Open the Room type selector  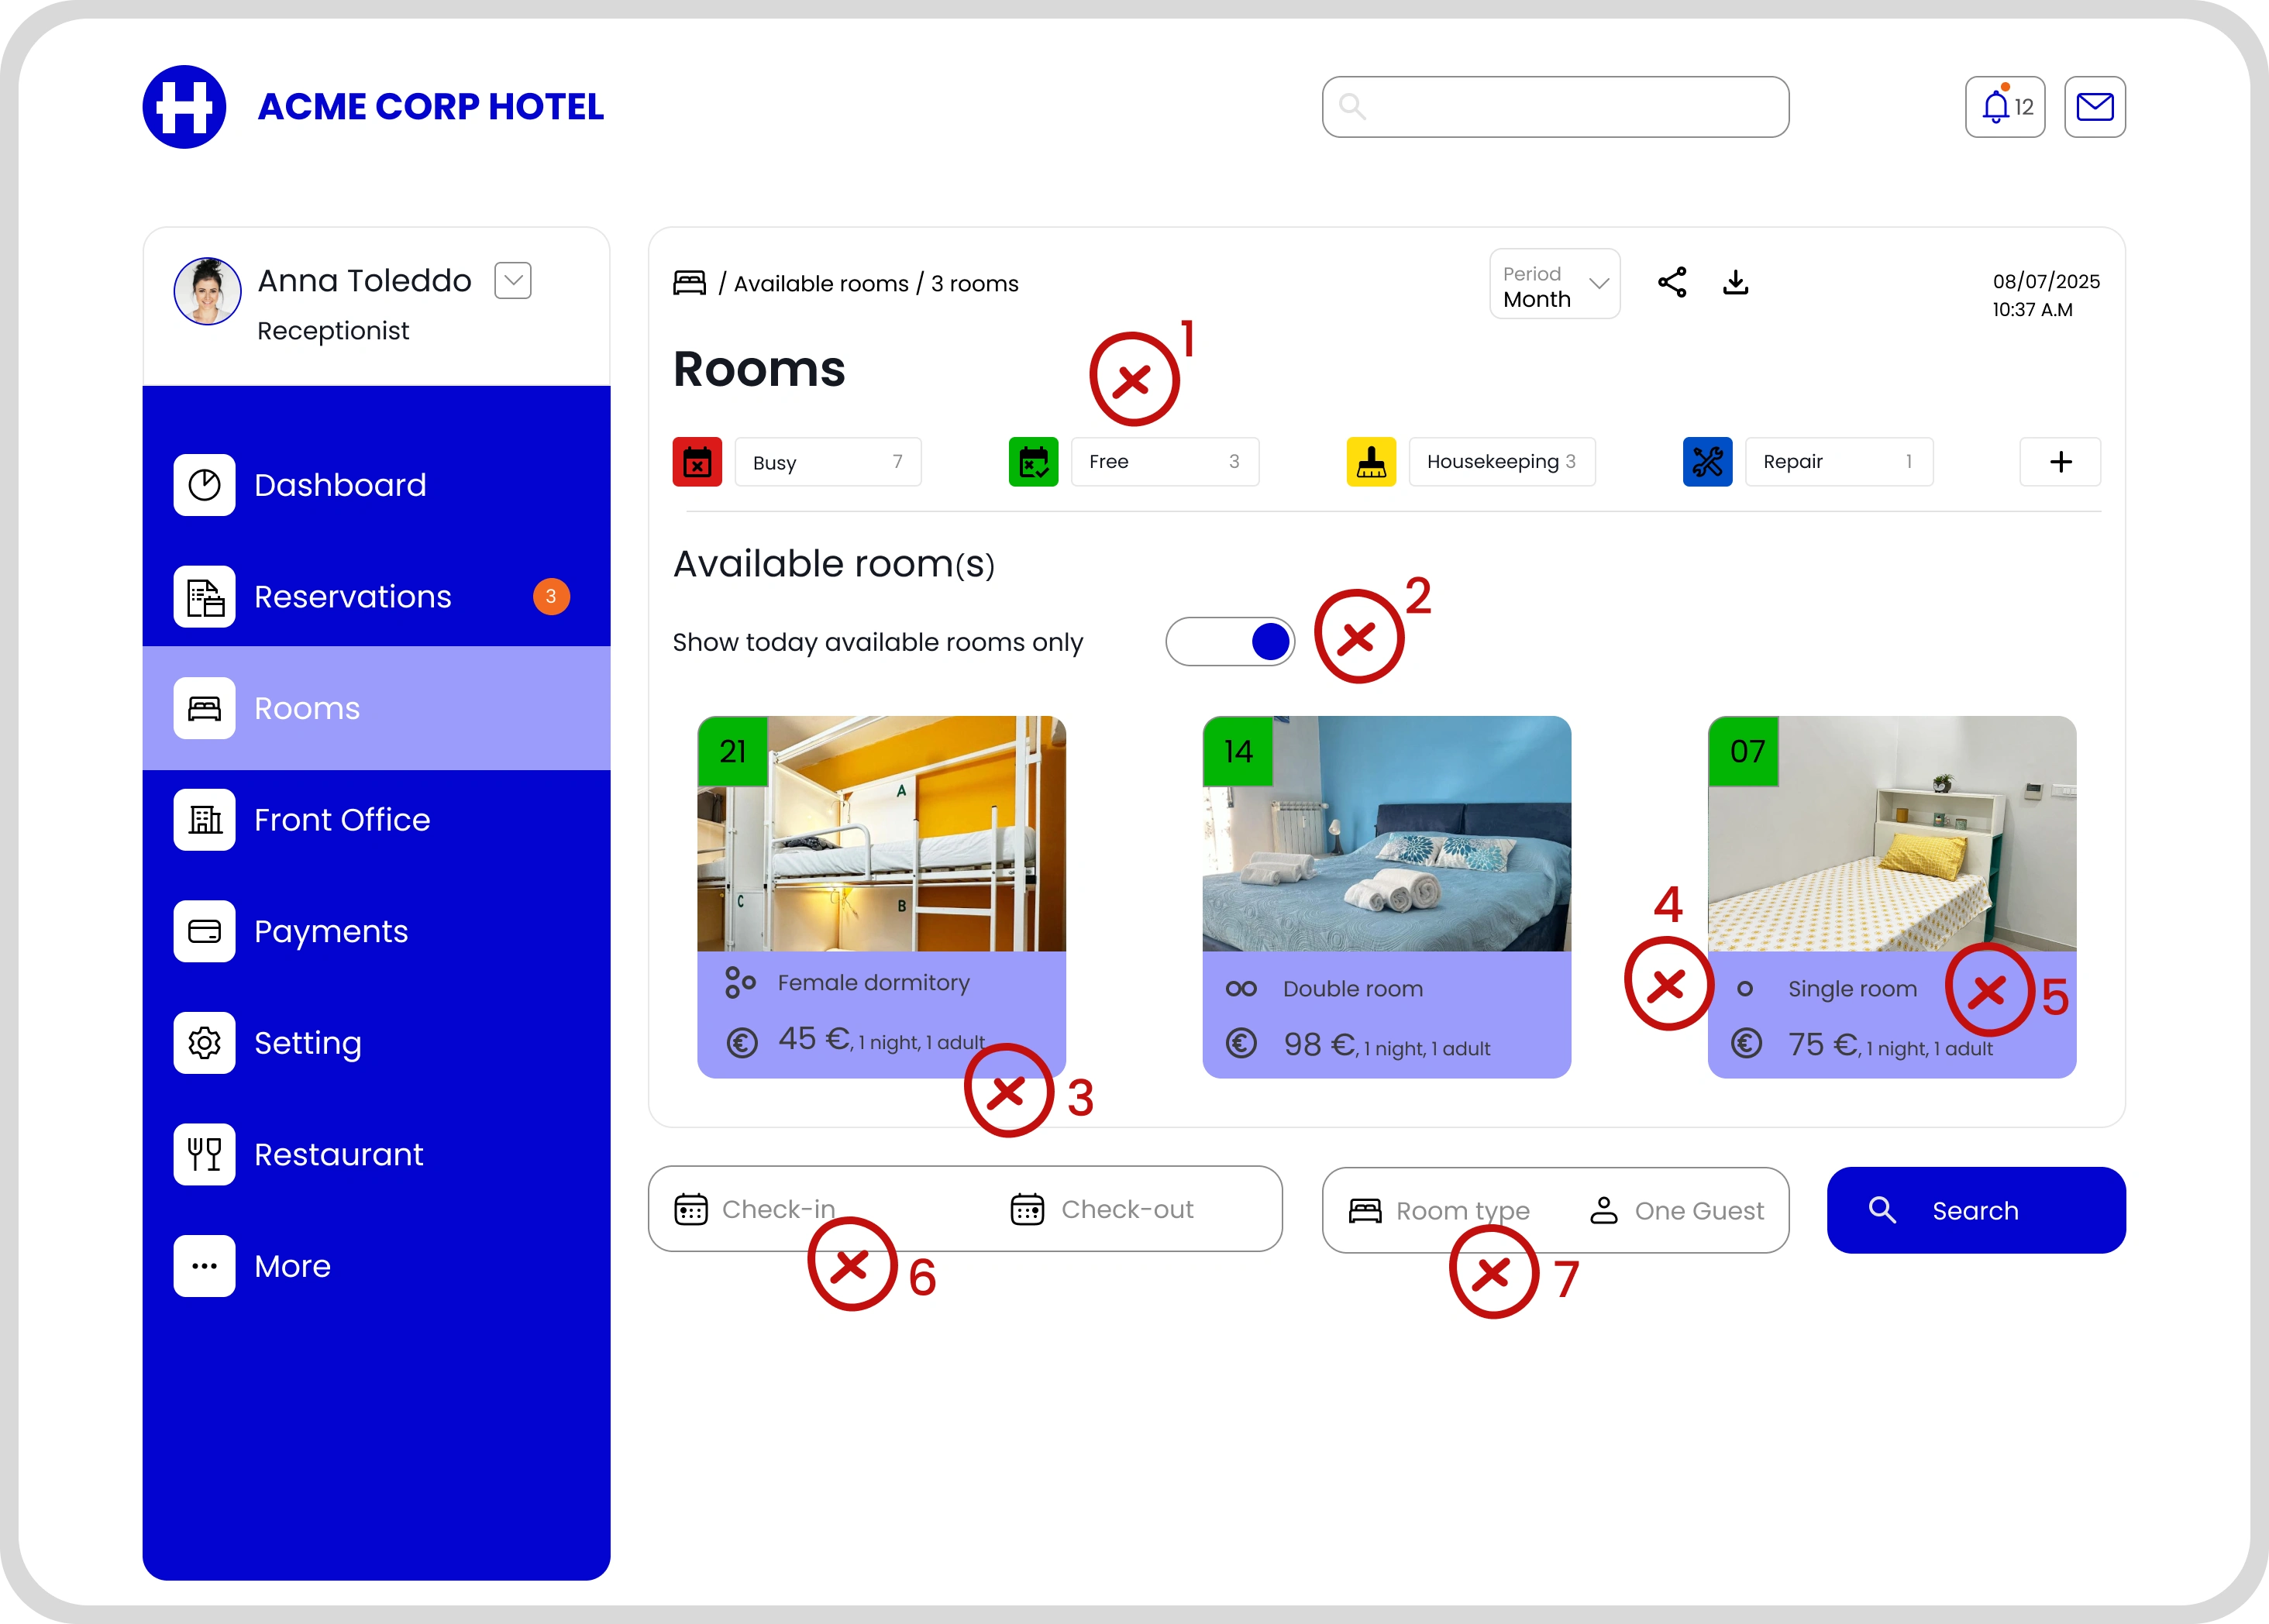coord(1440,1211)
